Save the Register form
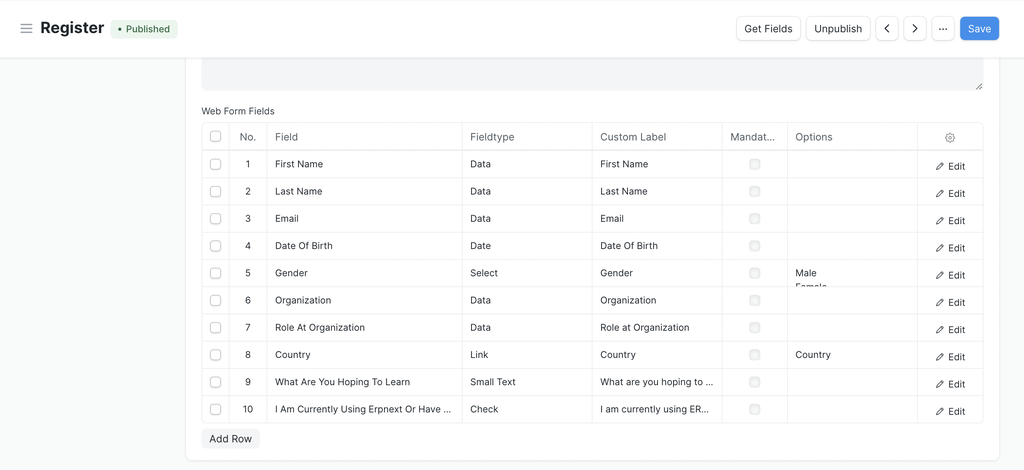Image resolution: width=1024 pixels, height=470 pixels. [x=979, y=29]
